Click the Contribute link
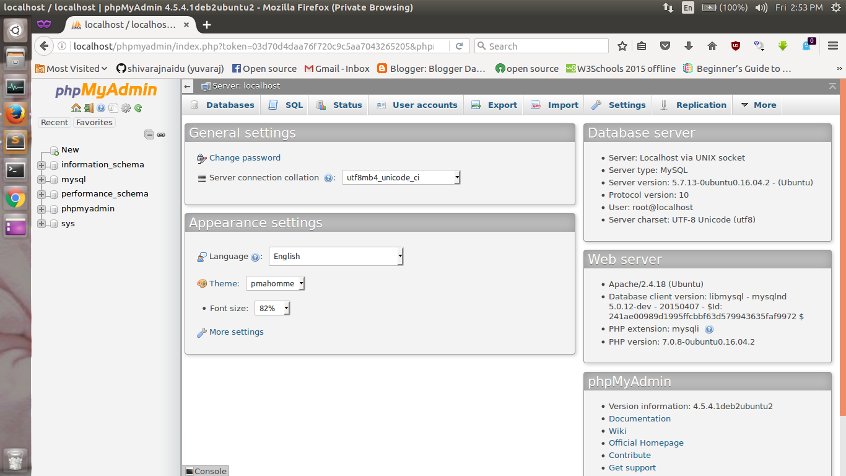 tap(630, 455)
